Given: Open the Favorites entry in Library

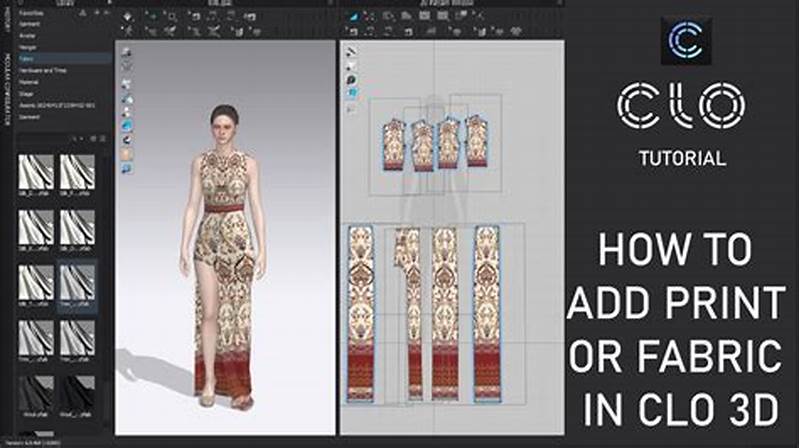Looking at the screenshot, I should tap(31, 13).
